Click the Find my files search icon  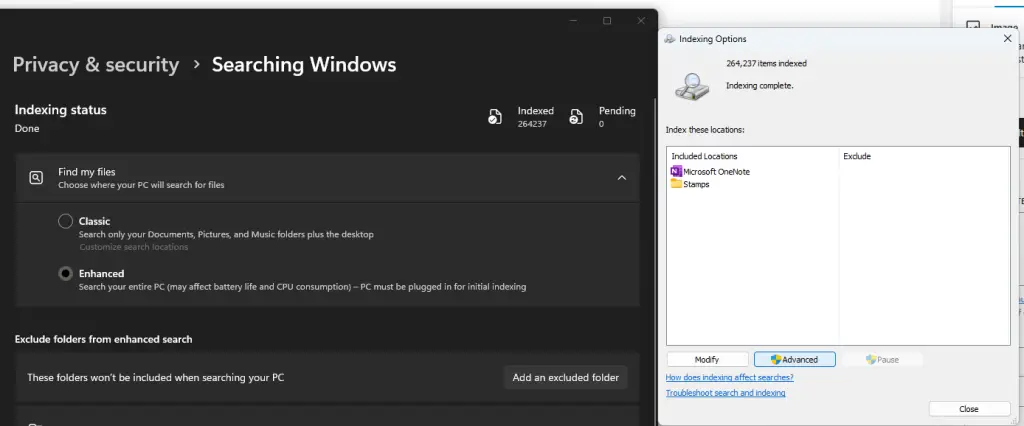[x=36, y=178]
